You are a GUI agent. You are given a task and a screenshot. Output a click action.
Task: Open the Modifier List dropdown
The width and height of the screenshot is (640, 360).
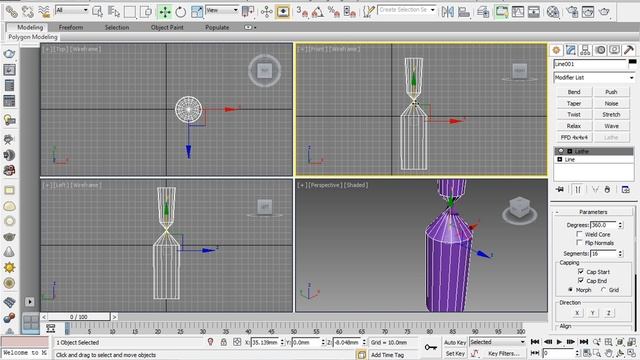594,78
